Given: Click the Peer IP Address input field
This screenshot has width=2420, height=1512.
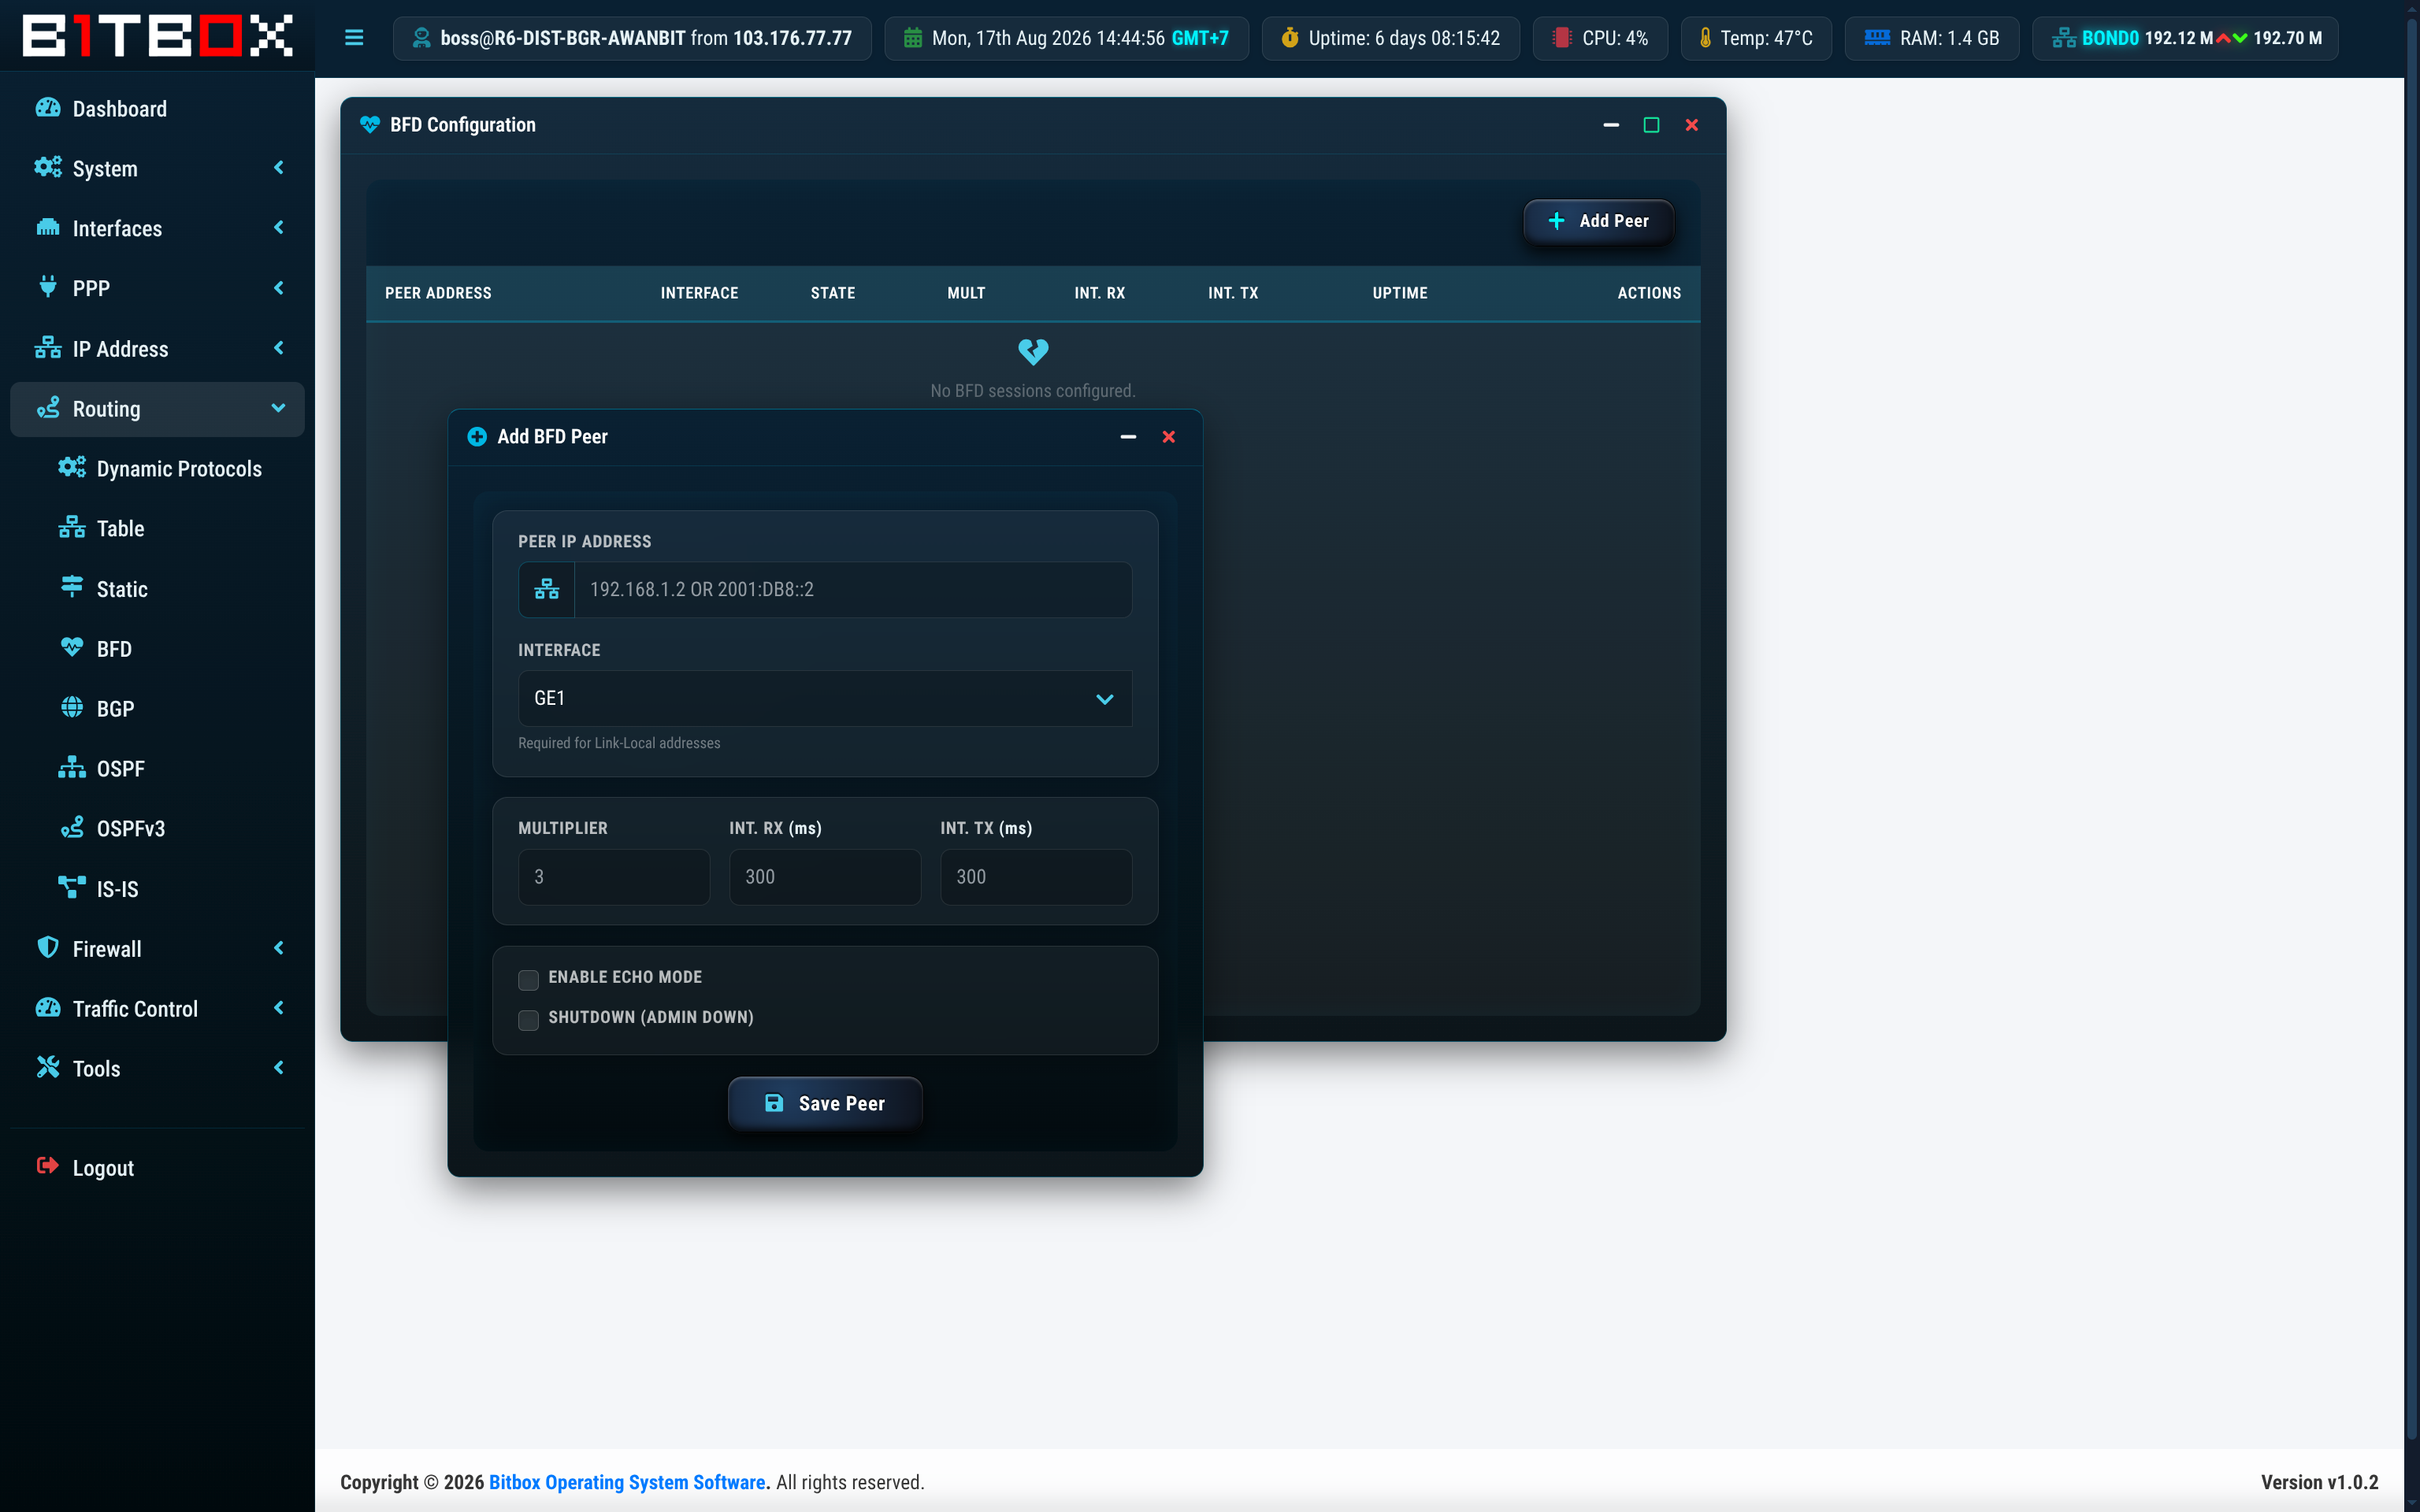Looking at the screenshot, I should [853, 589].
